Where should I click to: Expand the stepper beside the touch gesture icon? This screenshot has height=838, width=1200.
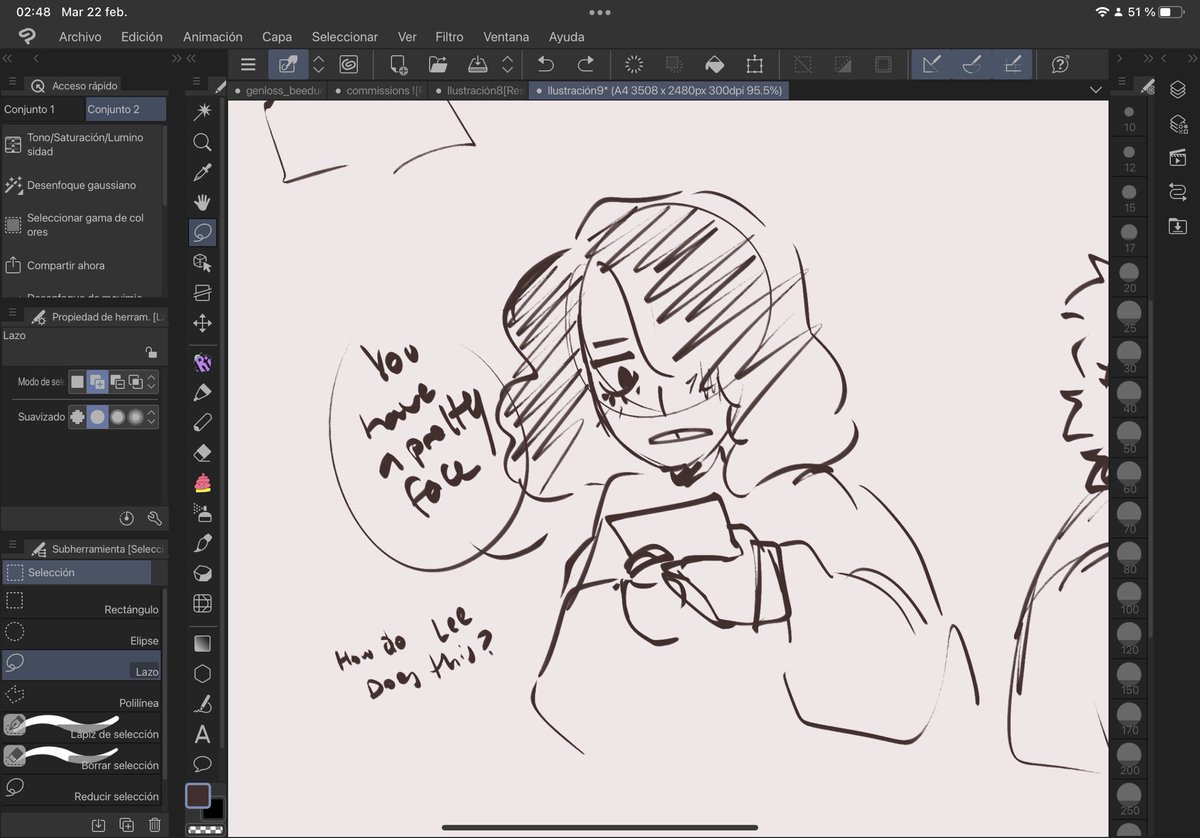pyautogui.click(x=318, y=64)
